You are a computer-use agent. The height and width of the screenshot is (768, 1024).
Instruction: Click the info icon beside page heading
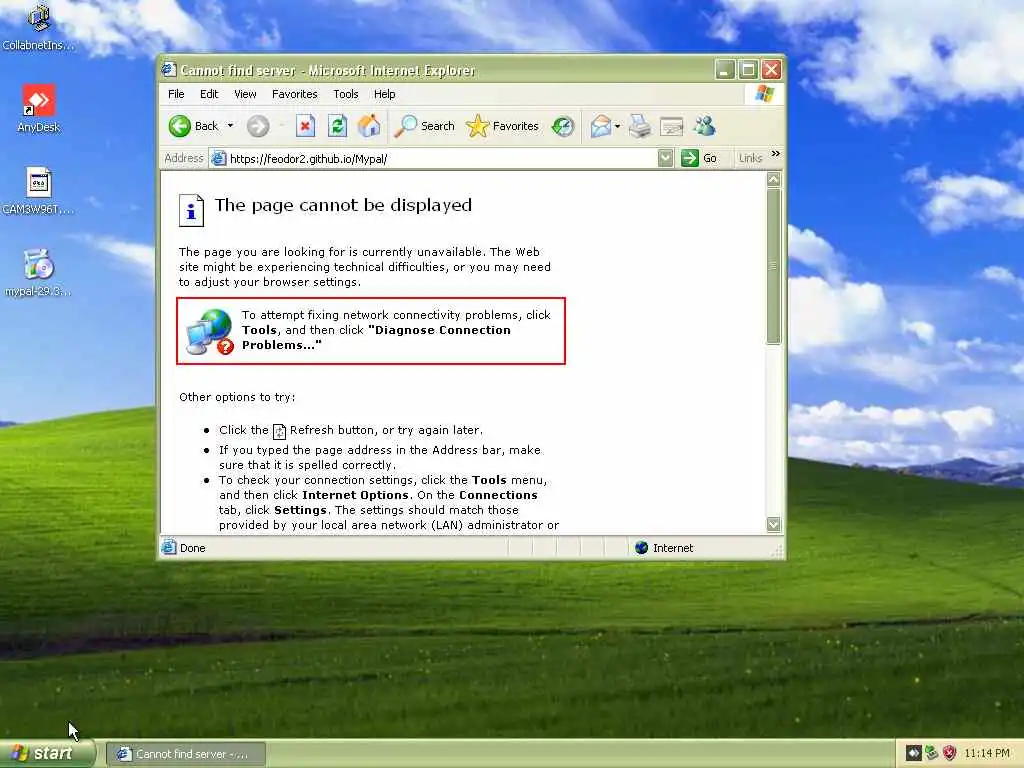tap(191, 210)
